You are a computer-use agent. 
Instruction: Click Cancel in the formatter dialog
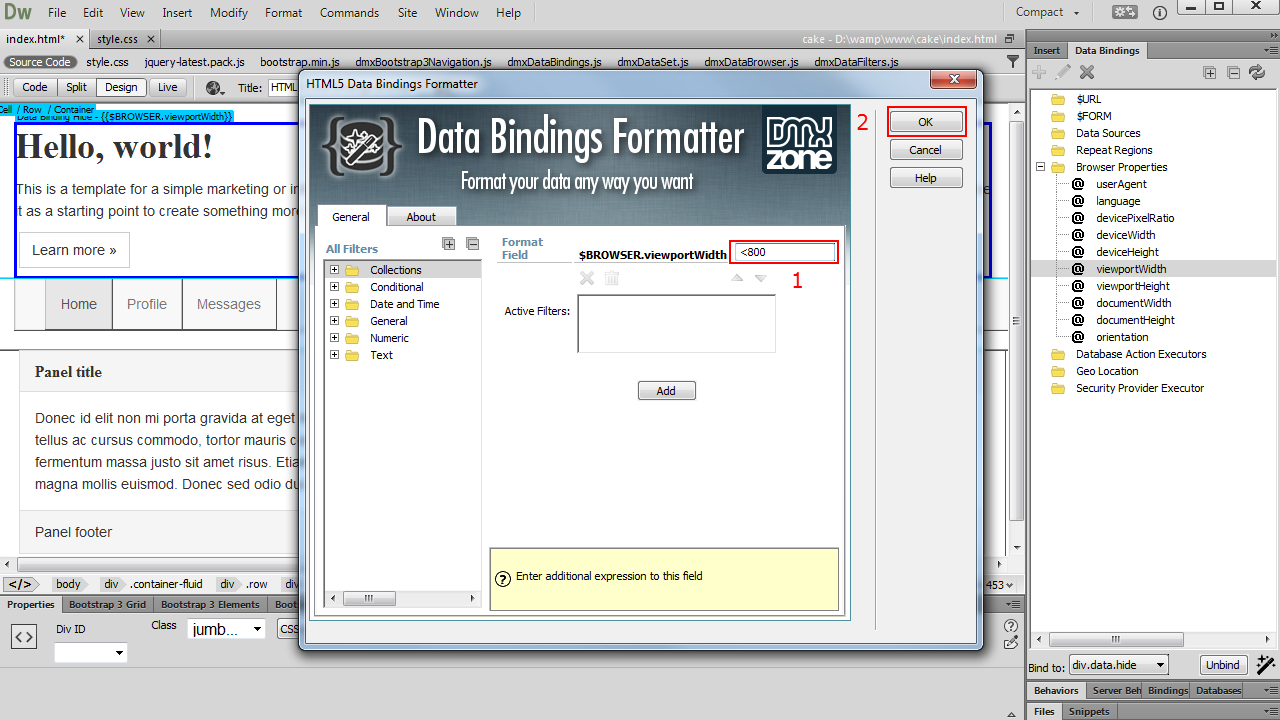tap(926, 150)
